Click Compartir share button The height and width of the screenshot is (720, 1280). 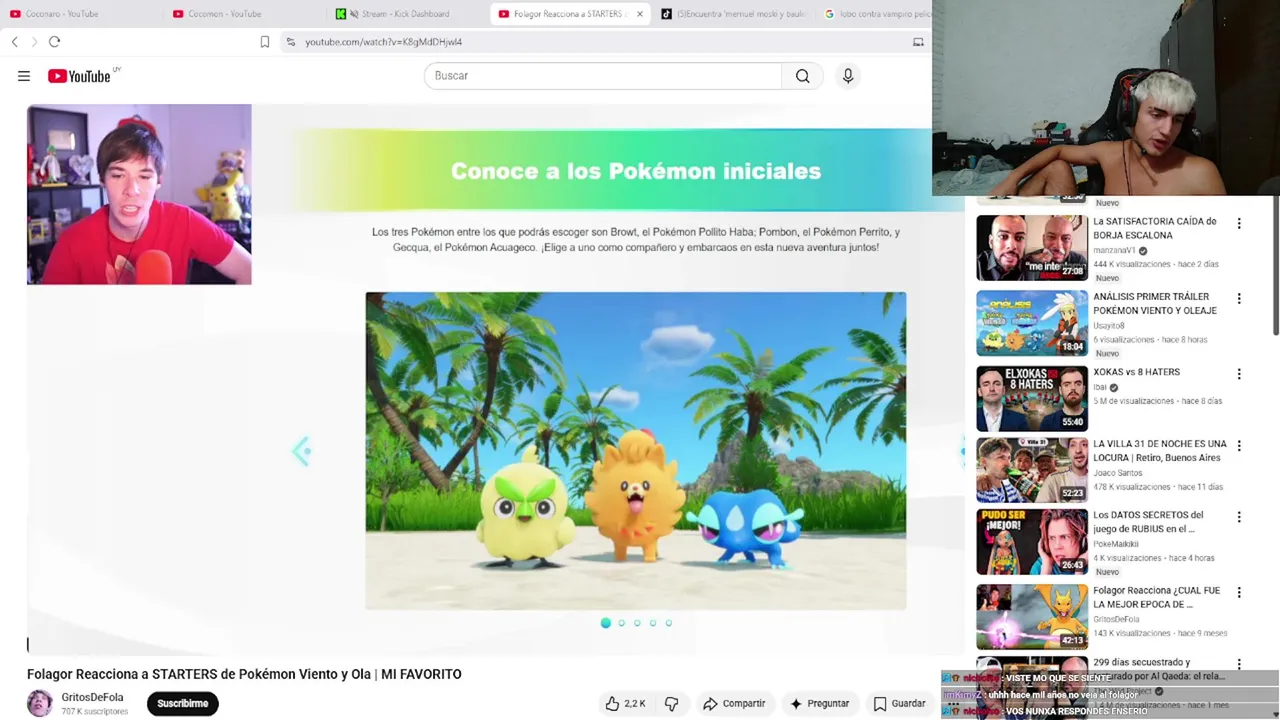(734, 704)
